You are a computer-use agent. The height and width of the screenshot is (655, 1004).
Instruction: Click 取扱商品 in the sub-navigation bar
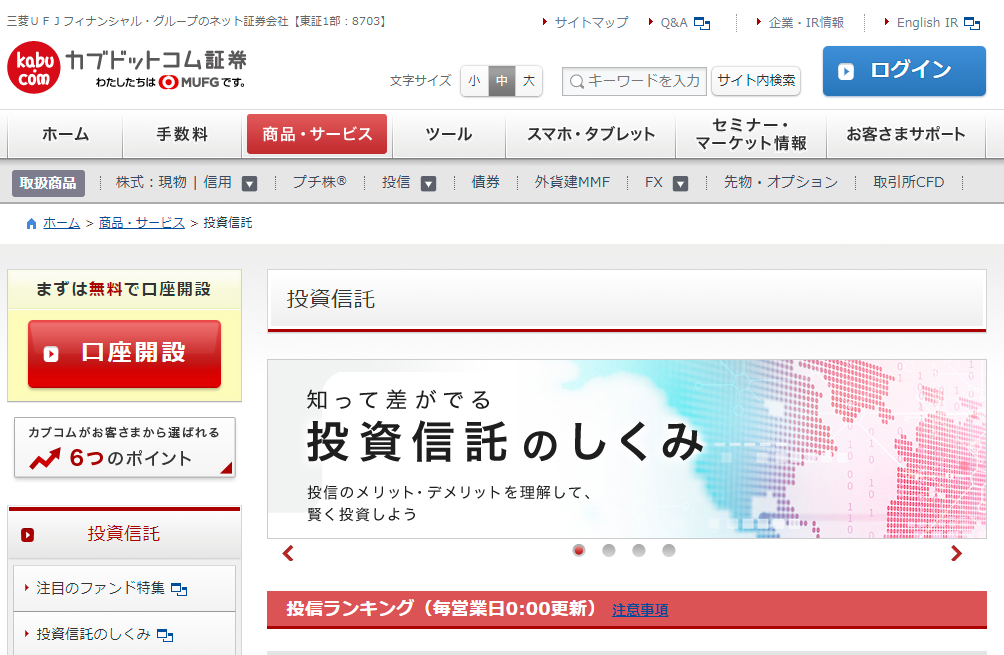[48, 183]
